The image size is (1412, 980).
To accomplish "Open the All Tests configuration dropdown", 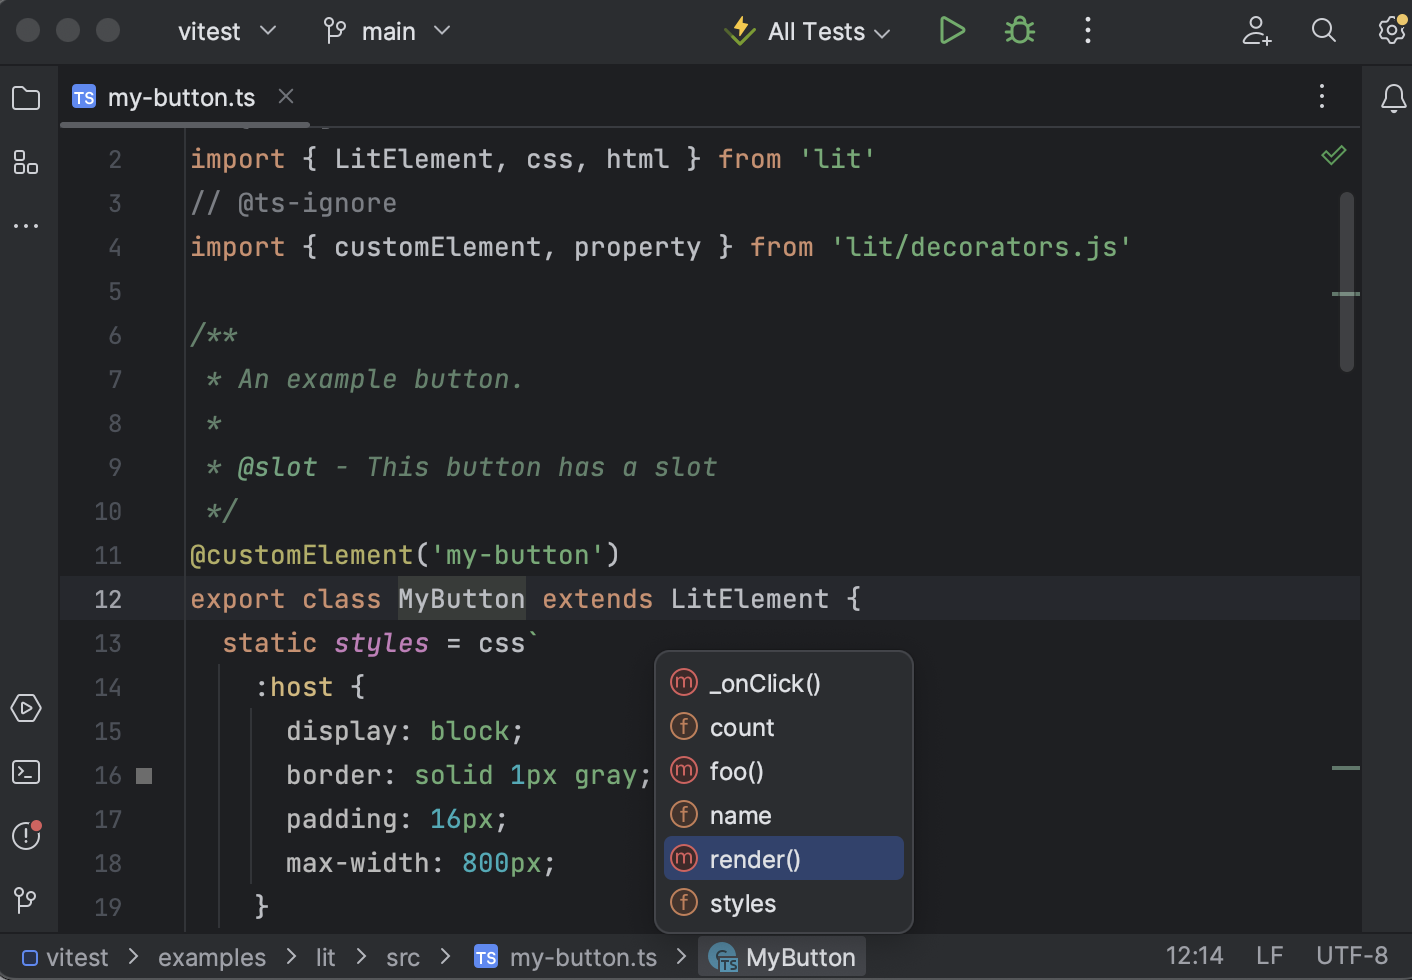I will point(807,31).
